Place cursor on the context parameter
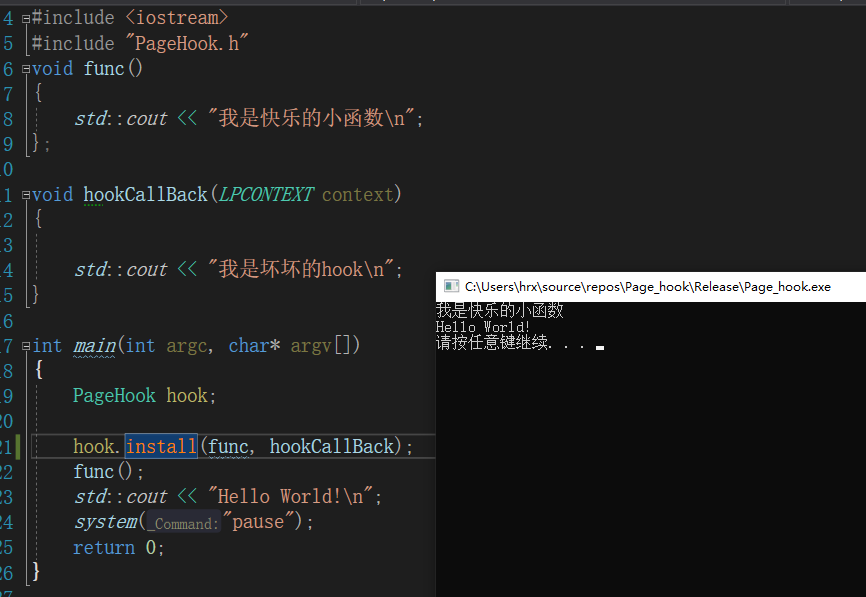The width and height of the screenshot is (866, 597). point(357,194)
